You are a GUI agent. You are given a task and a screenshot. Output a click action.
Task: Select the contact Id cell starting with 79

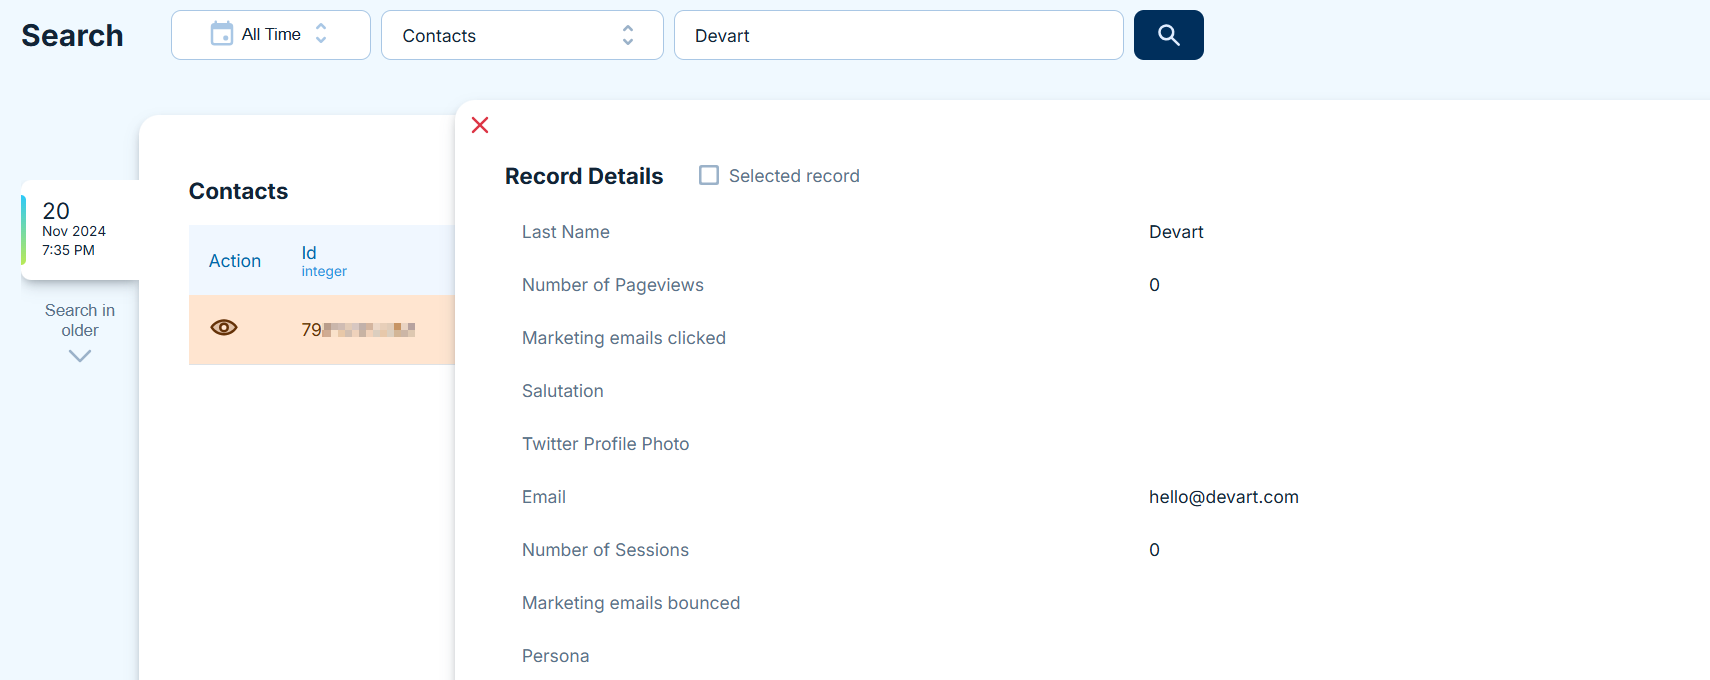coord(358,329)
